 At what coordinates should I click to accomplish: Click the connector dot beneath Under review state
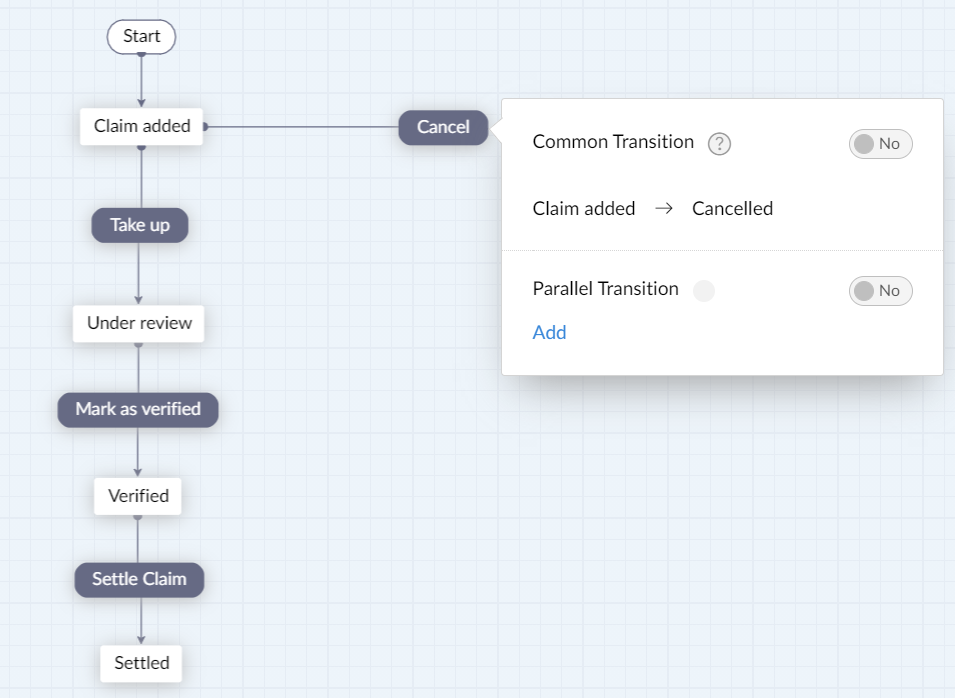138,344
